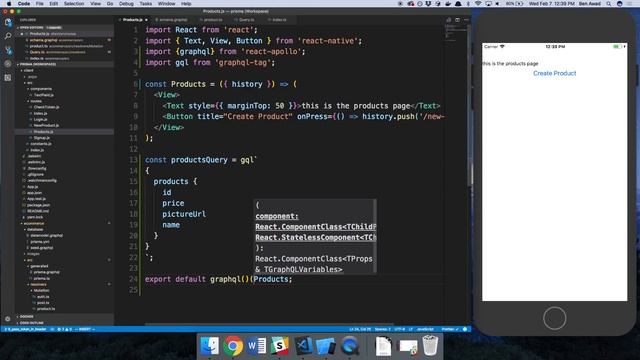Open QuickTime Player from the Dock
Image resolution: width=640 pixels, height=360 pixels.
point(350,346)
